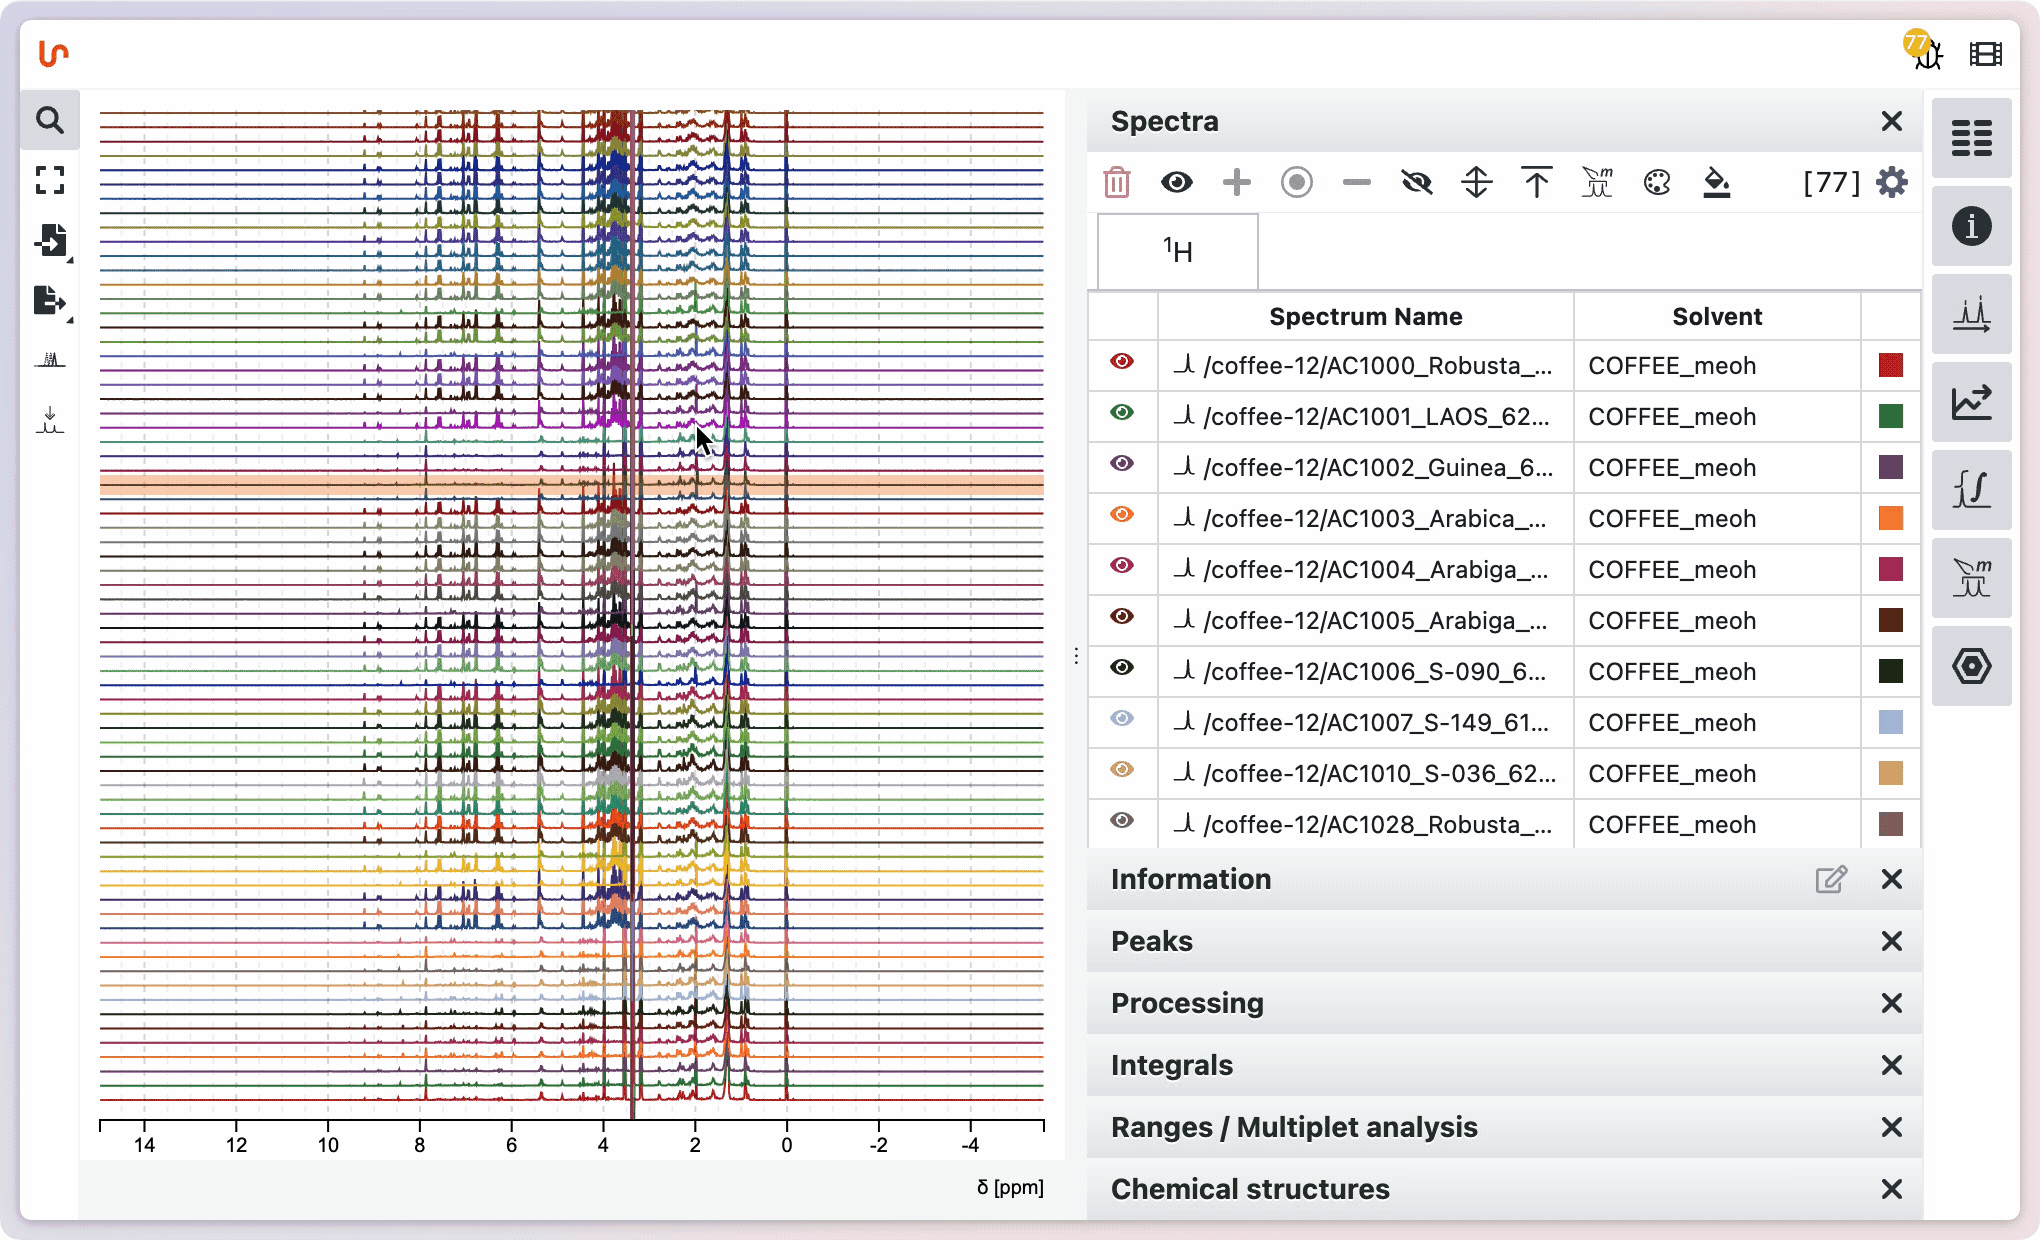Select the 1H nucleus tab
Screen dimensions: 2040x1240
click(x=1177, y=251)
